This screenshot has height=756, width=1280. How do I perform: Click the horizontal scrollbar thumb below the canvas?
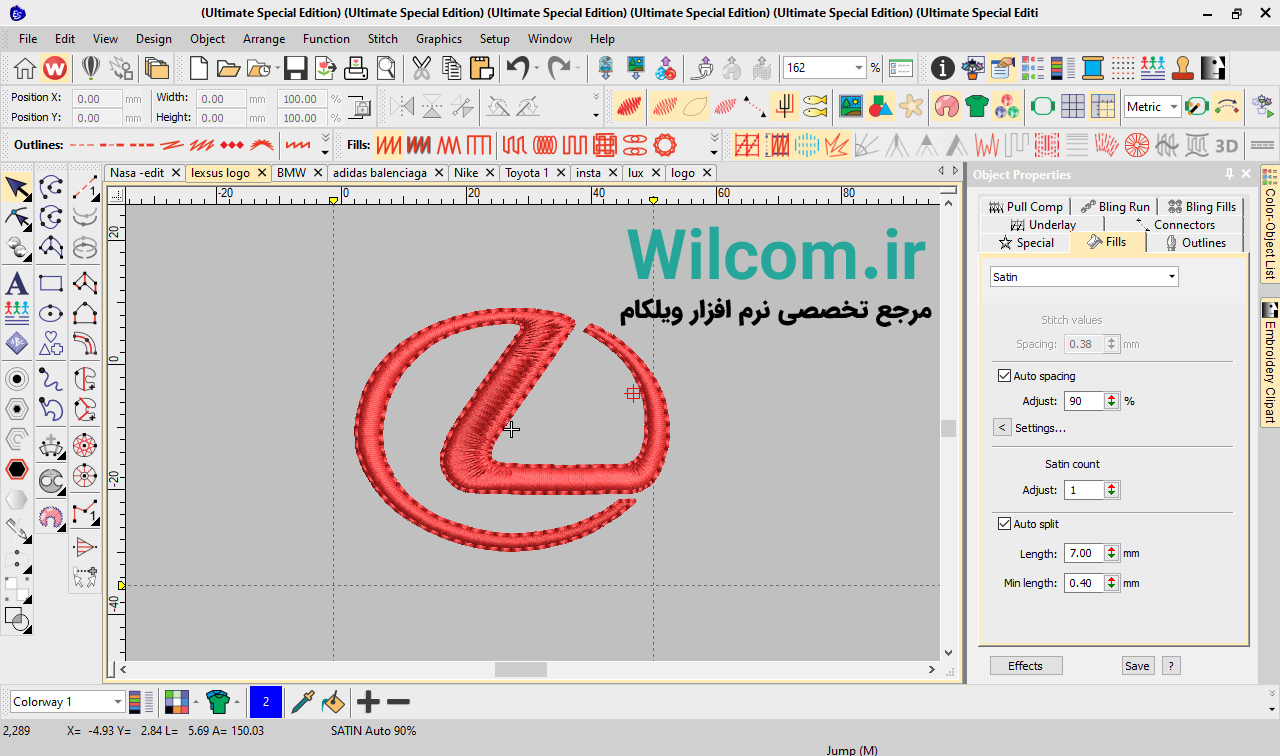coord(520,669)
